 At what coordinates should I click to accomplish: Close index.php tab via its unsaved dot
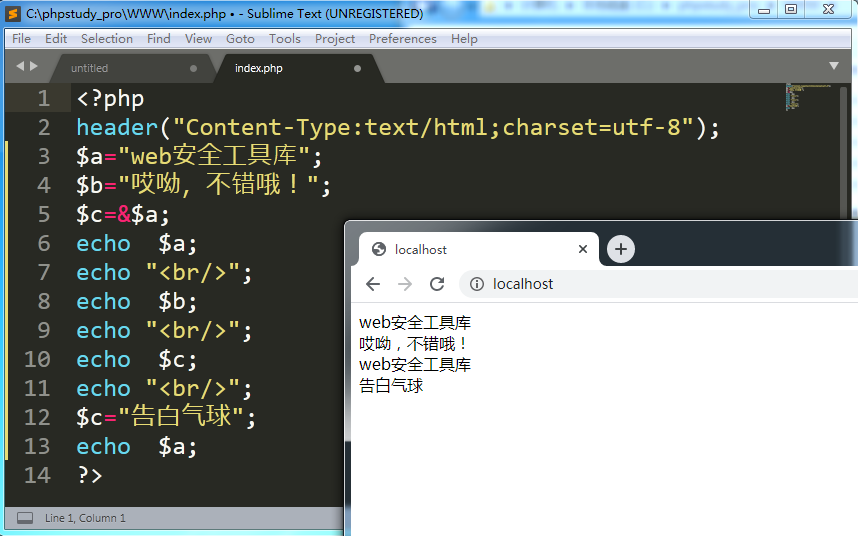pyautogui.click(x=357, y=68)
